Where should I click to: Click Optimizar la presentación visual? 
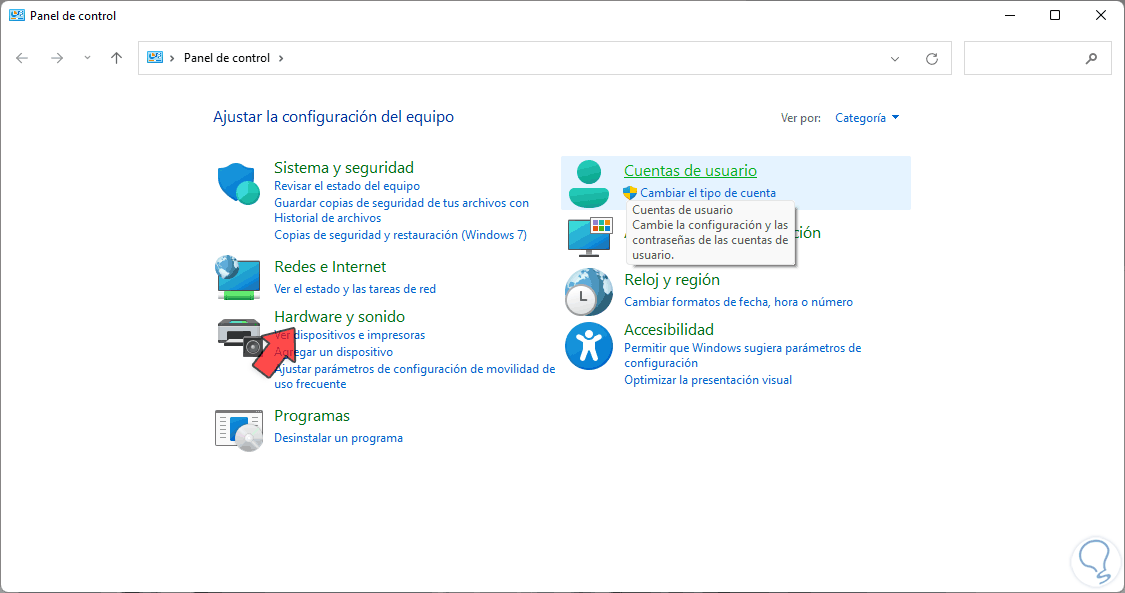pyautogui.click(x=708, y=380)
